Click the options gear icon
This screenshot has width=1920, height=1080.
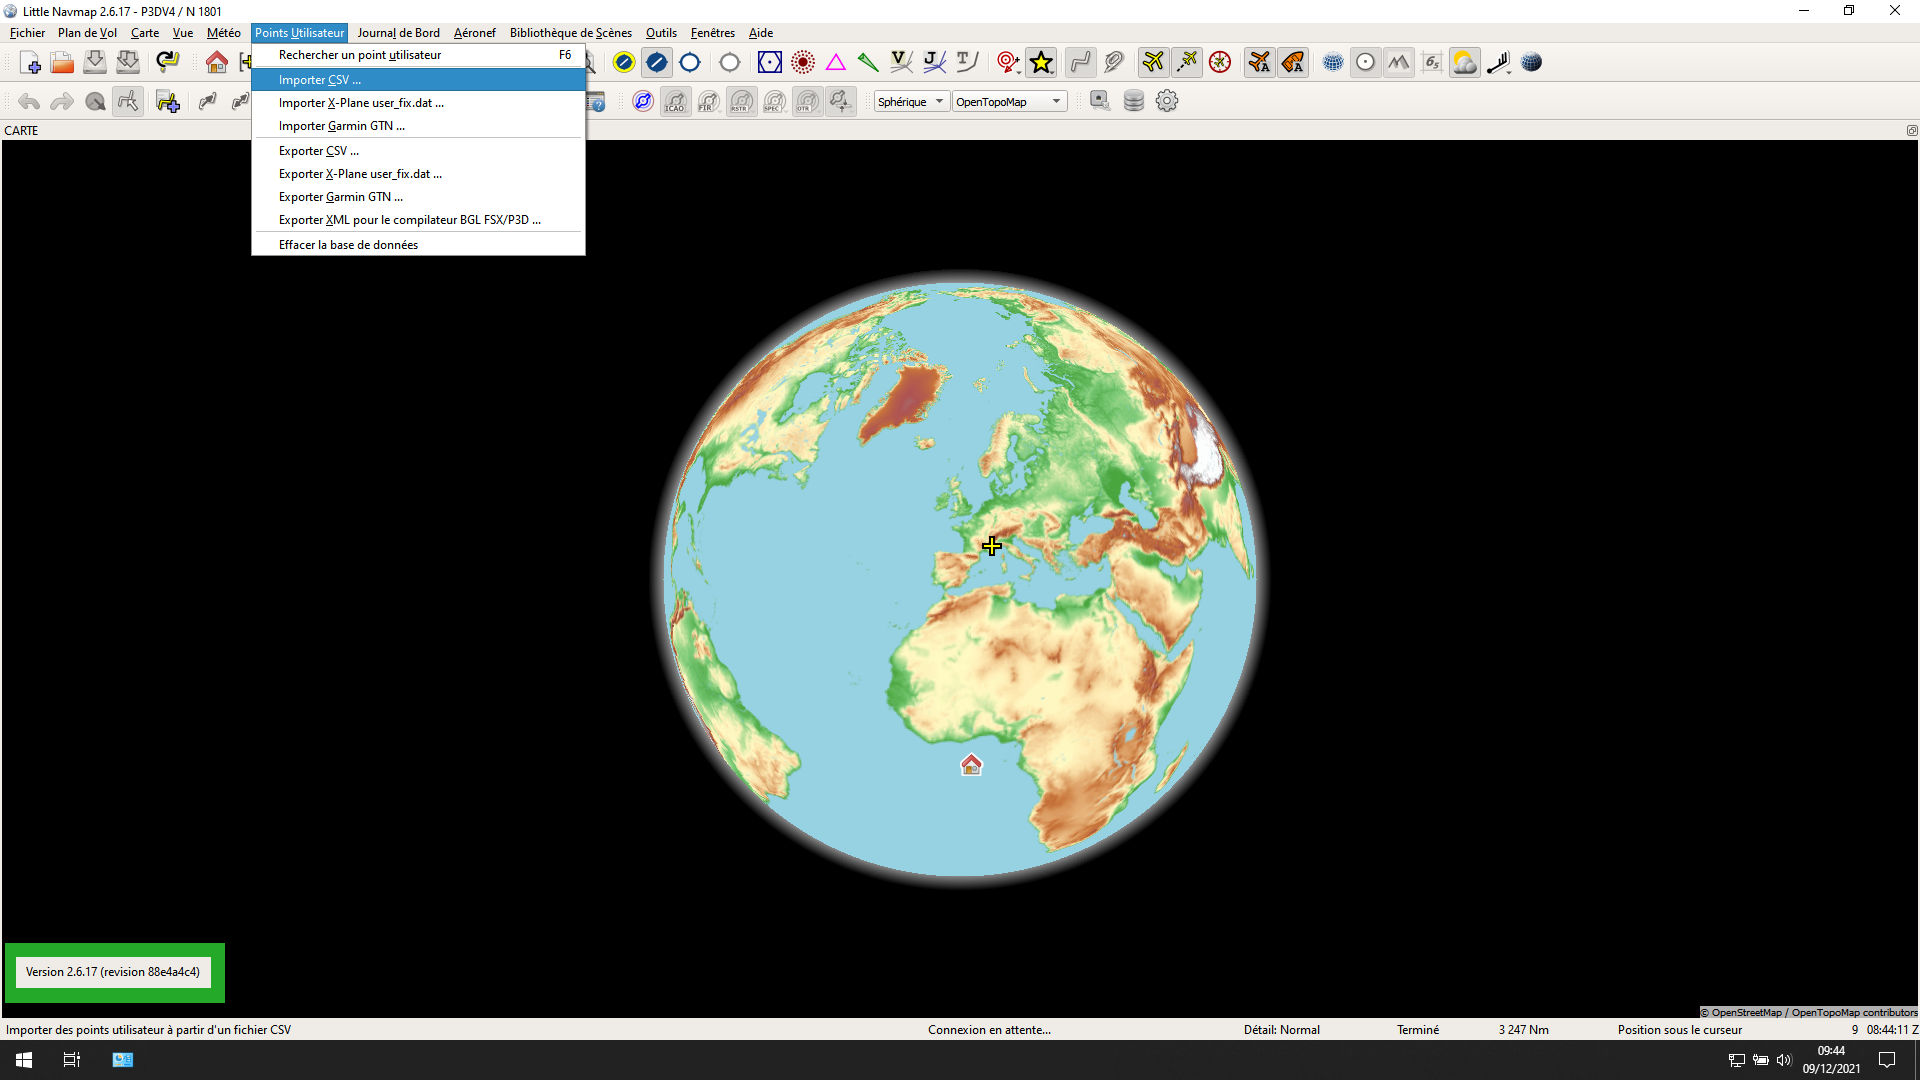1166,101
